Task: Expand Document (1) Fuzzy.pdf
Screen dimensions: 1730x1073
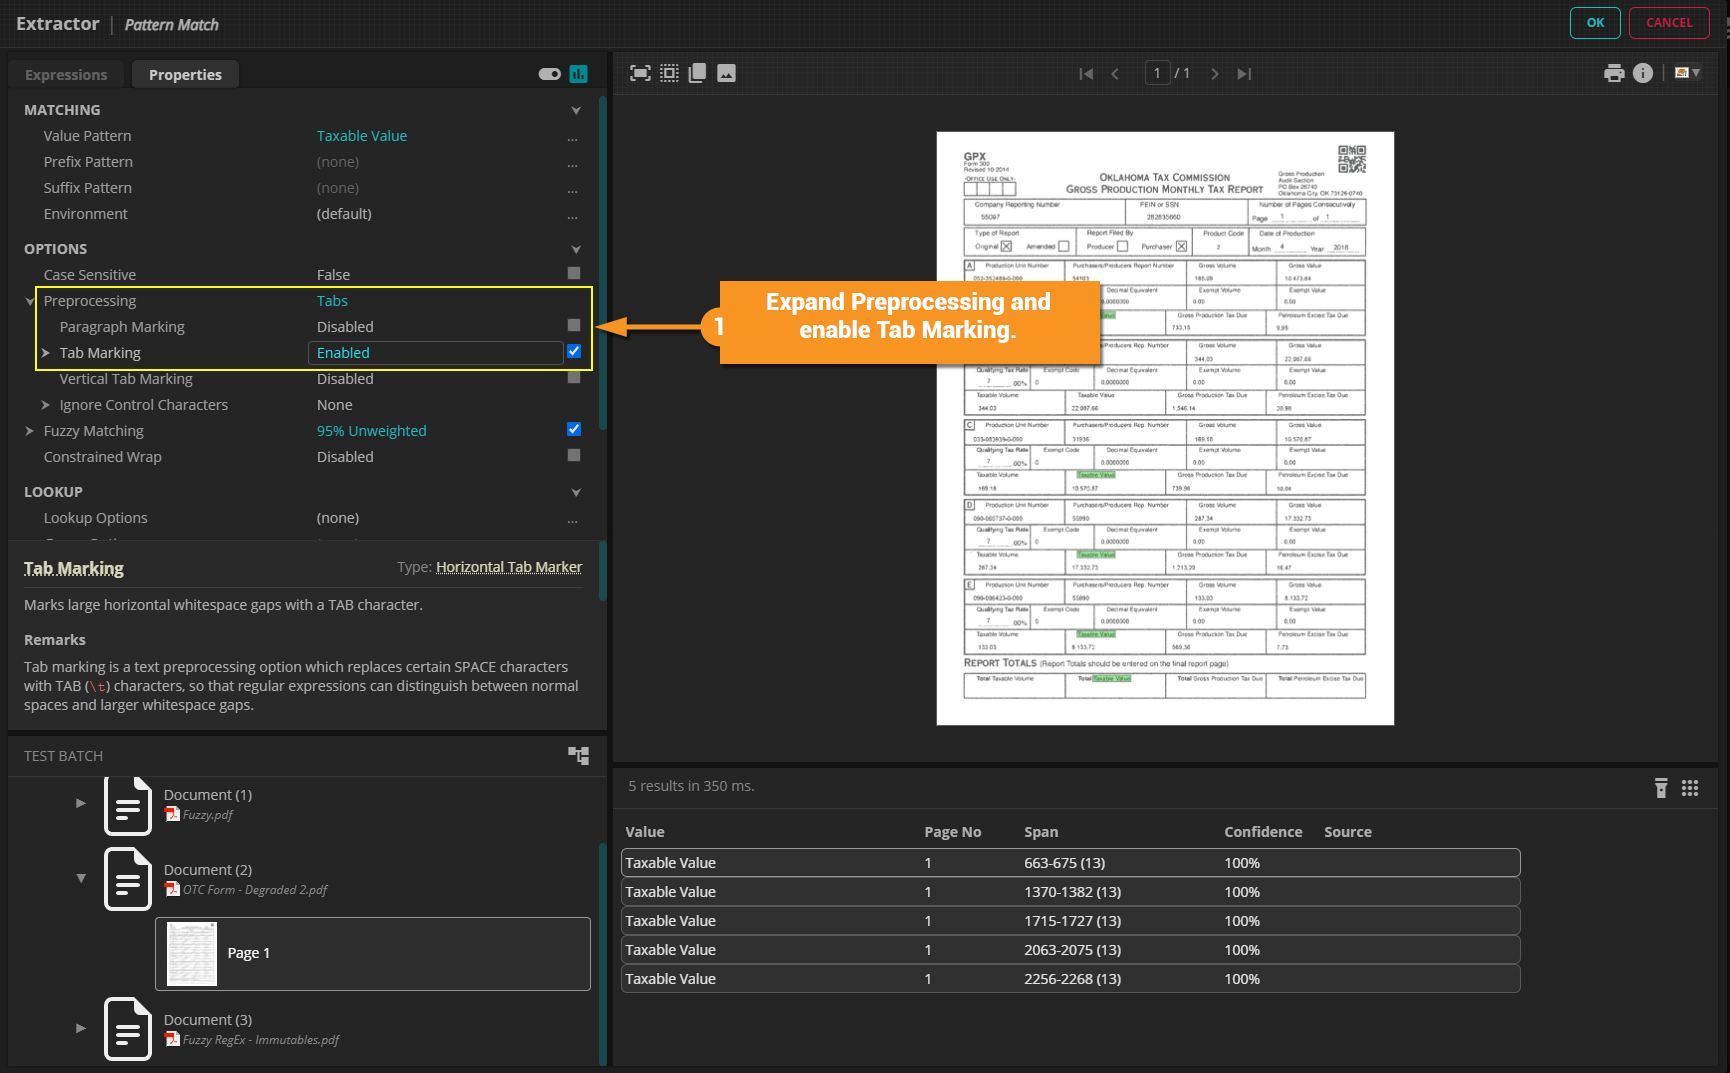Action: coord(81,803)
